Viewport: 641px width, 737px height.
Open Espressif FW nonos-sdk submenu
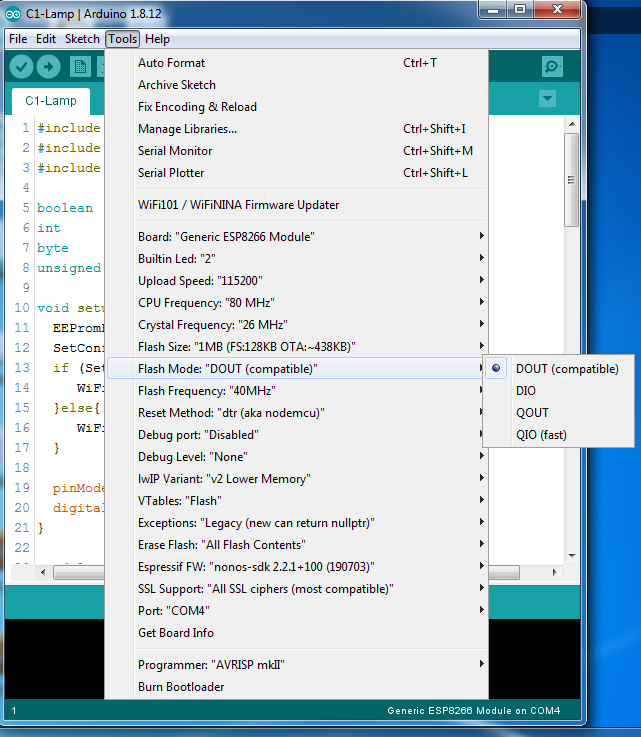[297, 567]
